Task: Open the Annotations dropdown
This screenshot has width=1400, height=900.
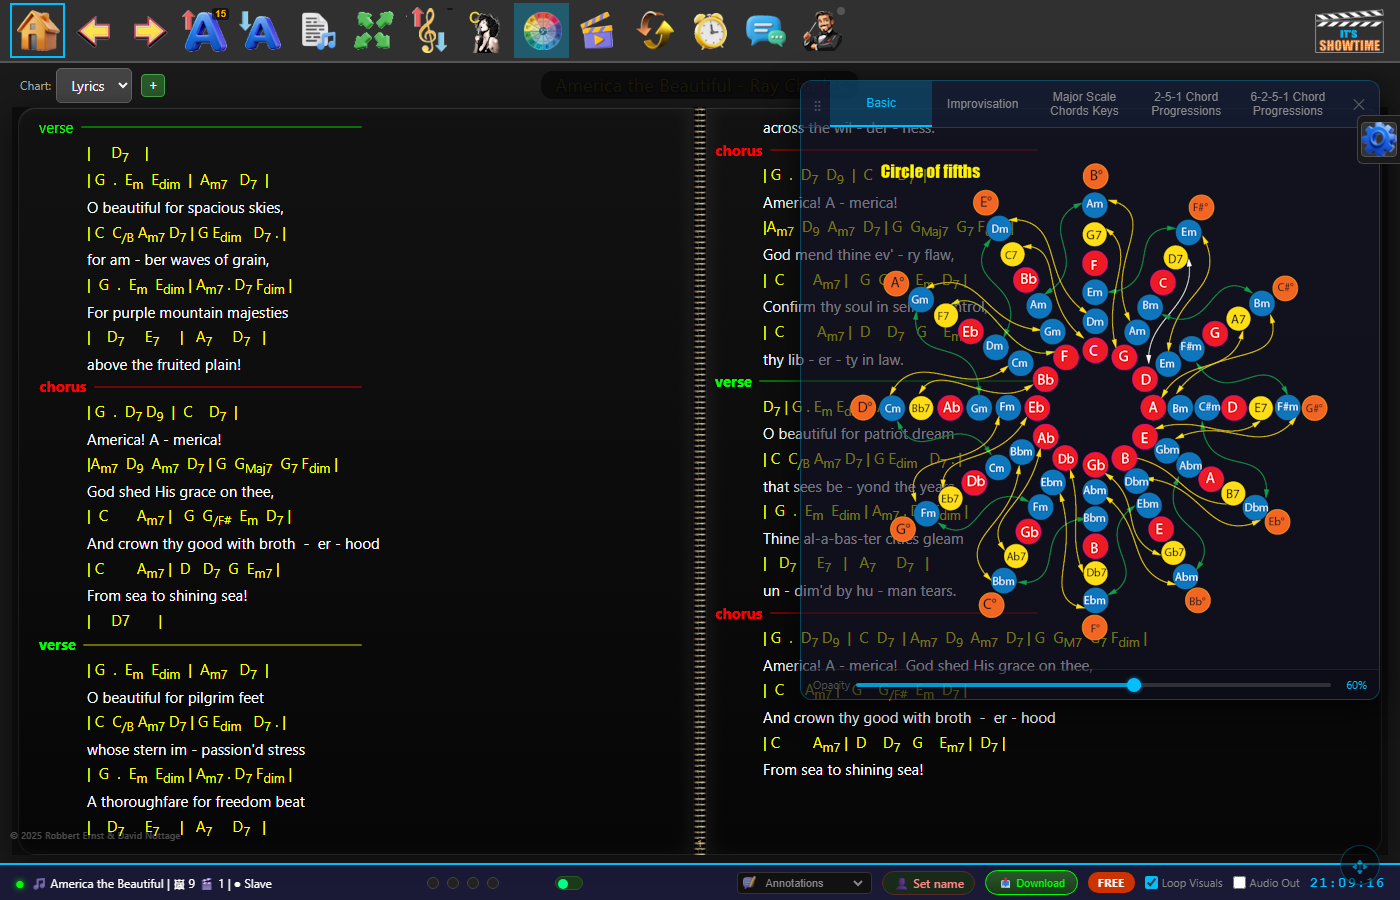Action: (x=804, y=883)
